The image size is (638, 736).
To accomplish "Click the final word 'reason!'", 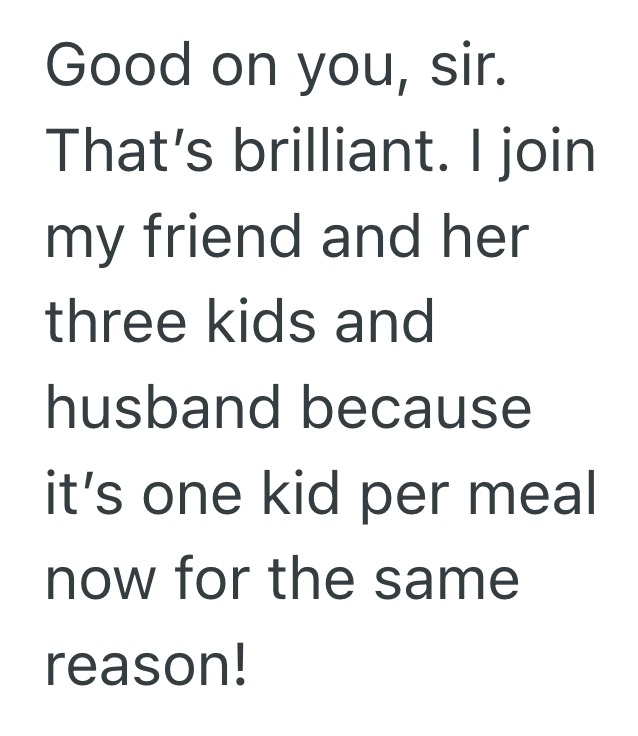I will pos(147,666).
